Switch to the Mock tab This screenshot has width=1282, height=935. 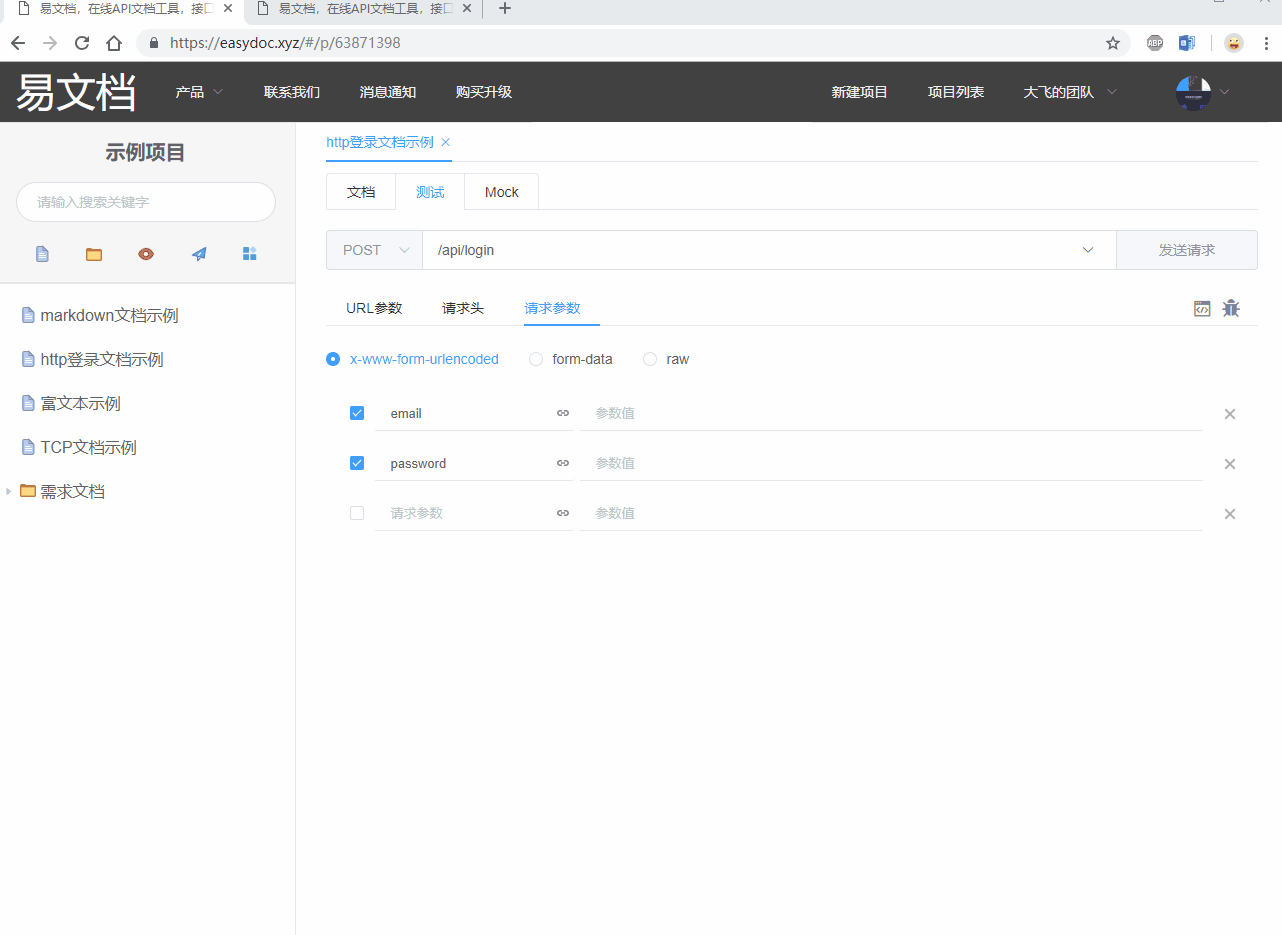click(x=502, y=192)
